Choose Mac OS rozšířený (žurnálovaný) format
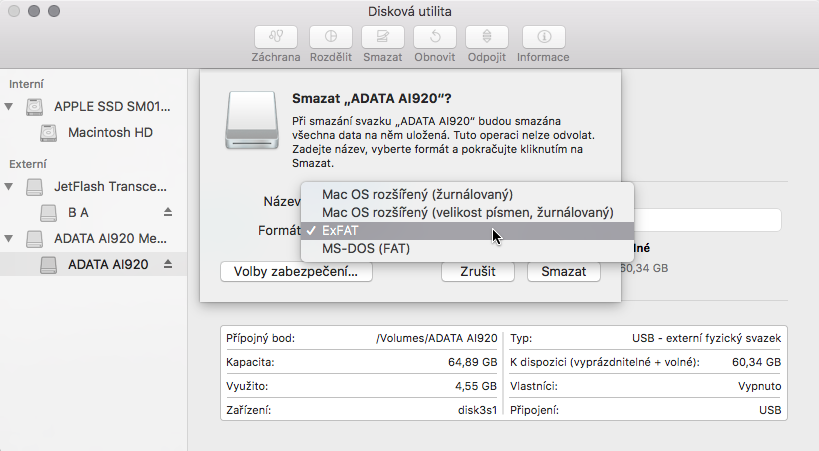The height and width of the screenshot is (451, 819). coord(467,194)
